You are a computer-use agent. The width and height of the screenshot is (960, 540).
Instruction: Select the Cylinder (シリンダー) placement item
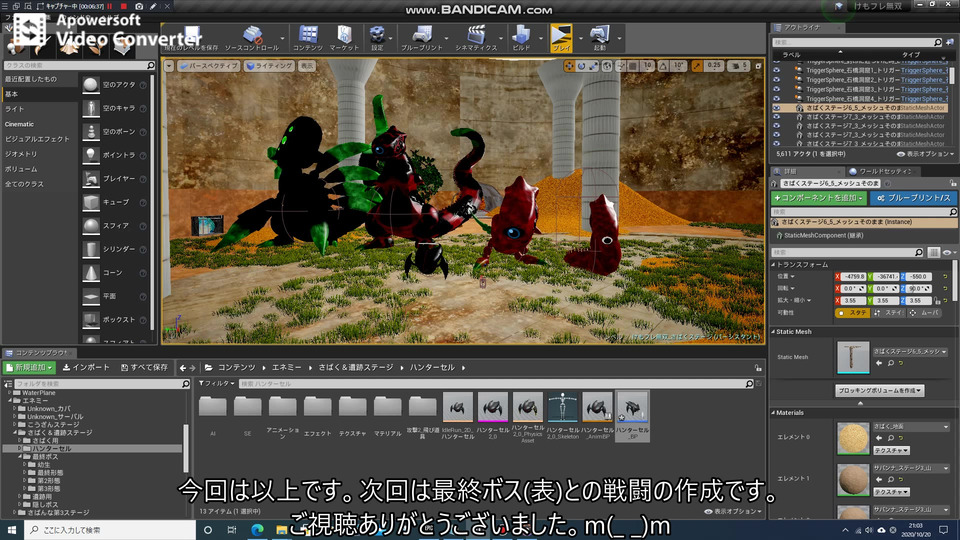click(x=114, y=249)
